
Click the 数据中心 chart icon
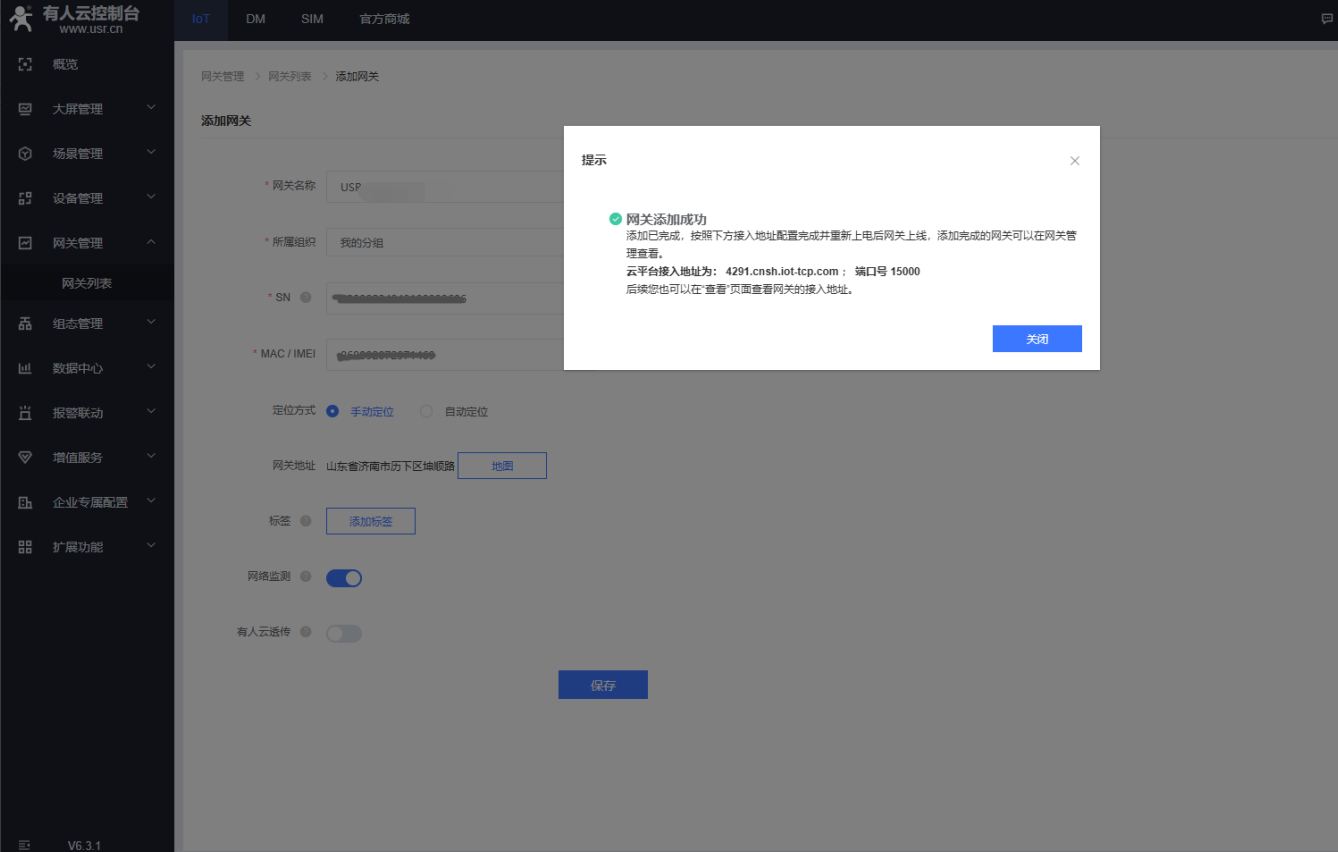coord(26,368)
